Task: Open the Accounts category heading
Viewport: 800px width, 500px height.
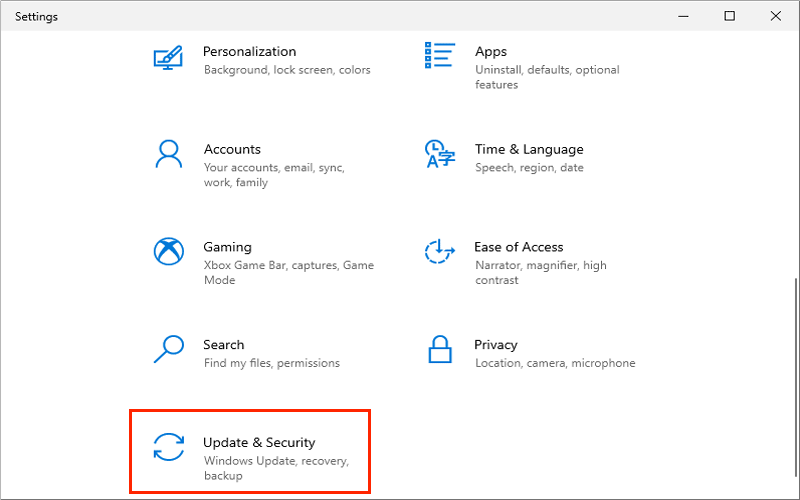Action: [x=232, y=149]
